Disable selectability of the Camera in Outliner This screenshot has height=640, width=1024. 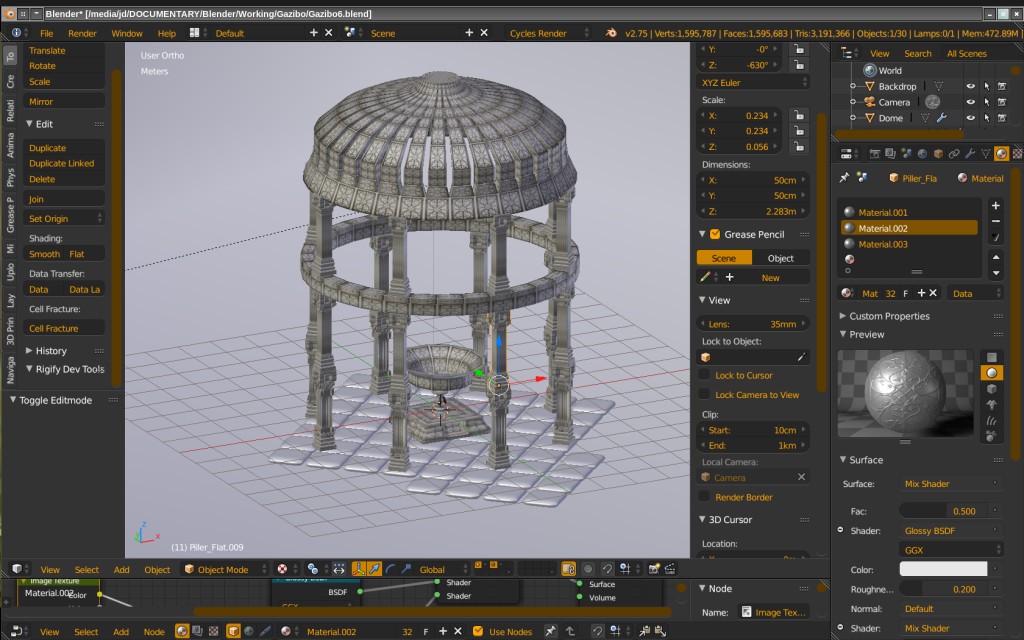point(987,102)
